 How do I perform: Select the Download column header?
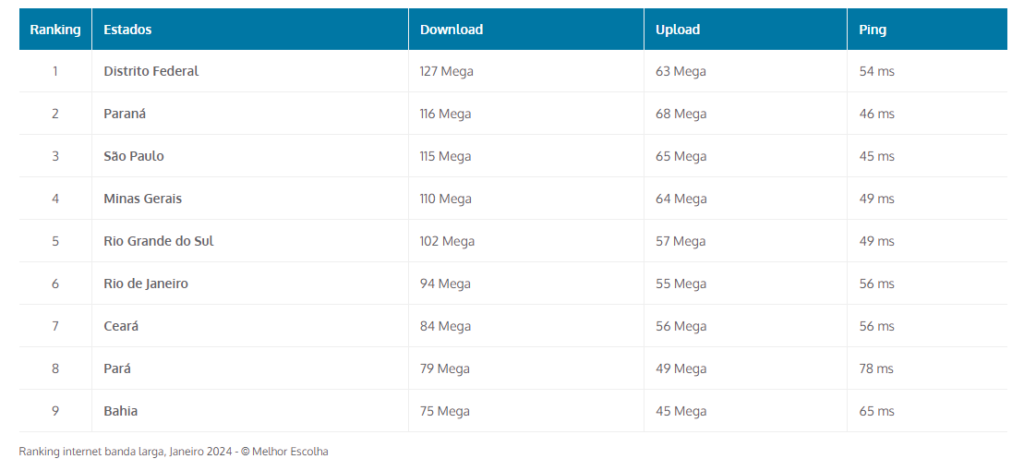click(451, 30)
